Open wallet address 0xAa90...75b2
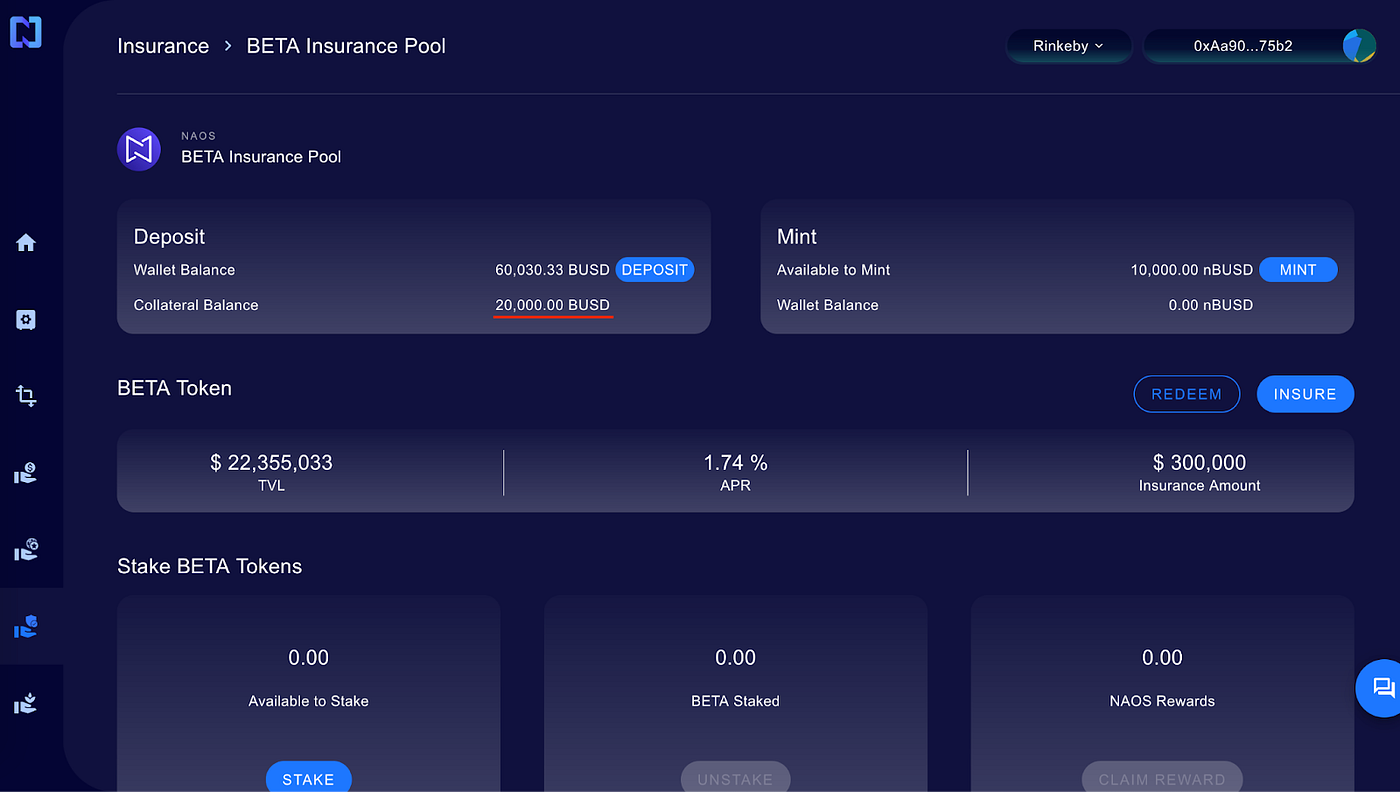1400x792 pixels. [1243, 46]
